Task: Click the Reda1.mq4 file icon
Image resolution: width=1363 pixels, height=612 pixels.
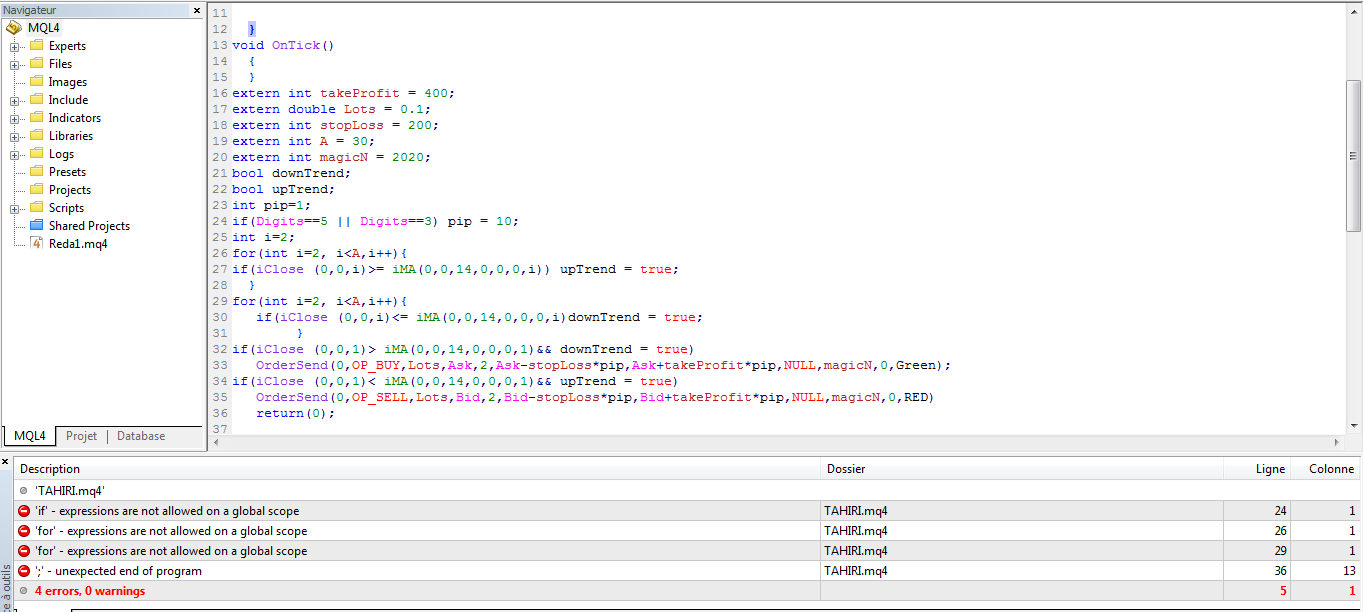Action: coord(37,244)
